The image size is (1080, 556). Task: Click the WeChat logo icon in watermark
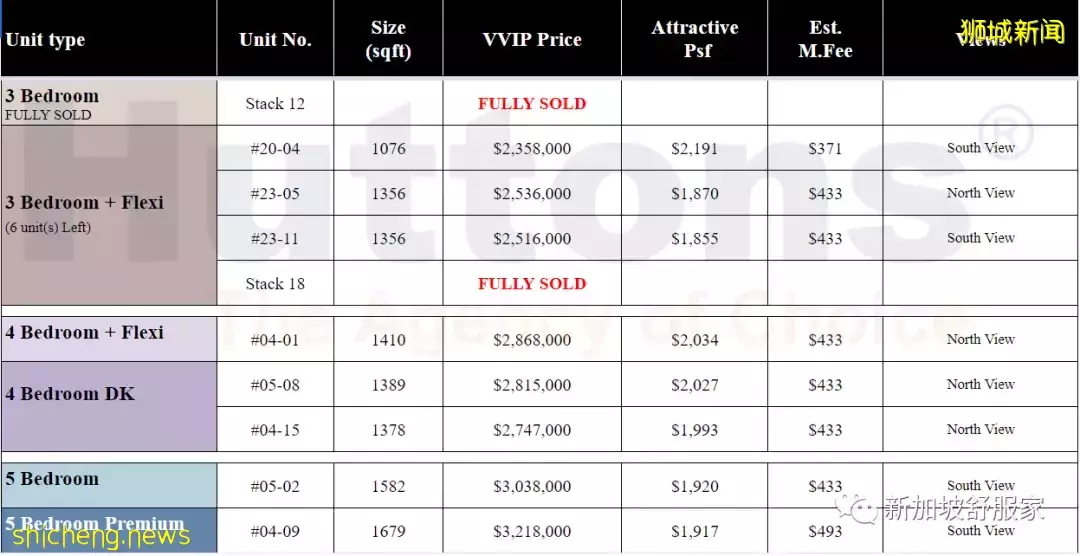pyautogui.click(x=861, y=508)
